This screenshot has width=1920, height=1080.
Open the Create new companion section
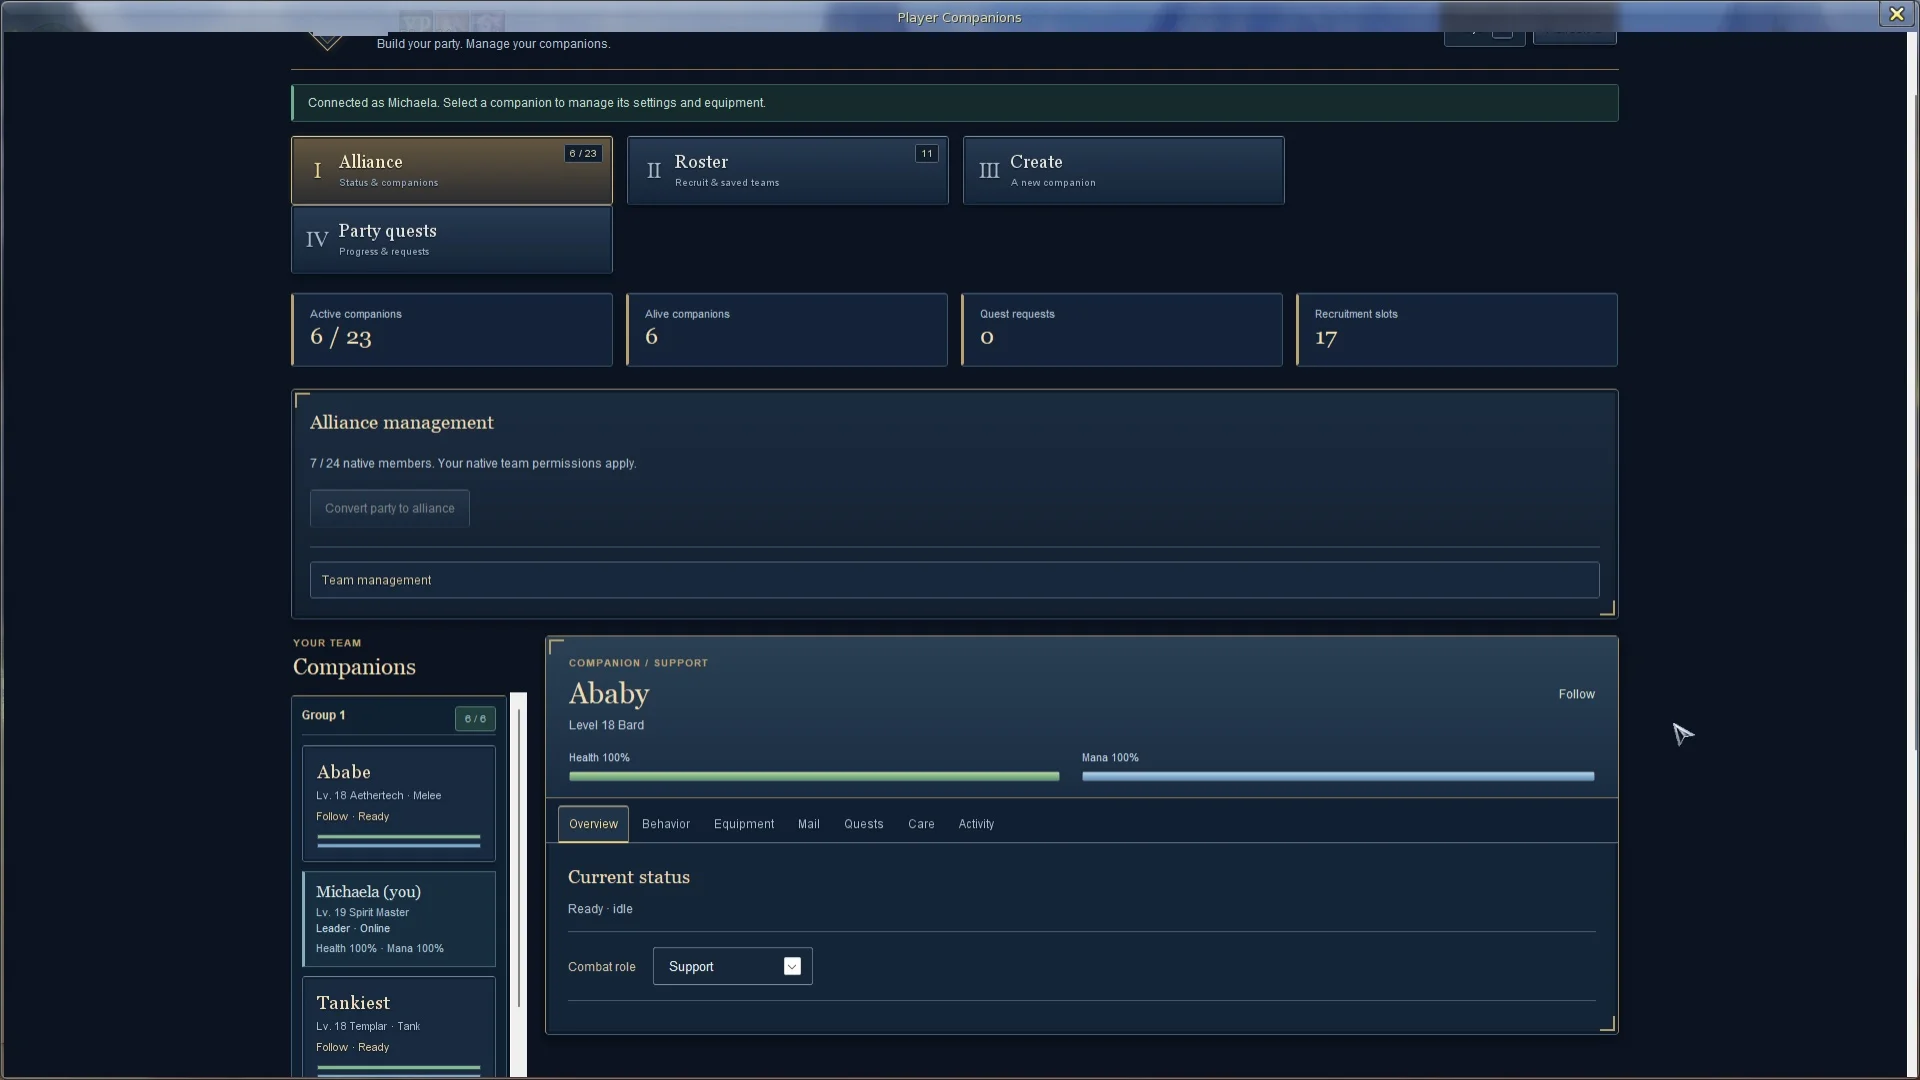[x=1123, y=171]
